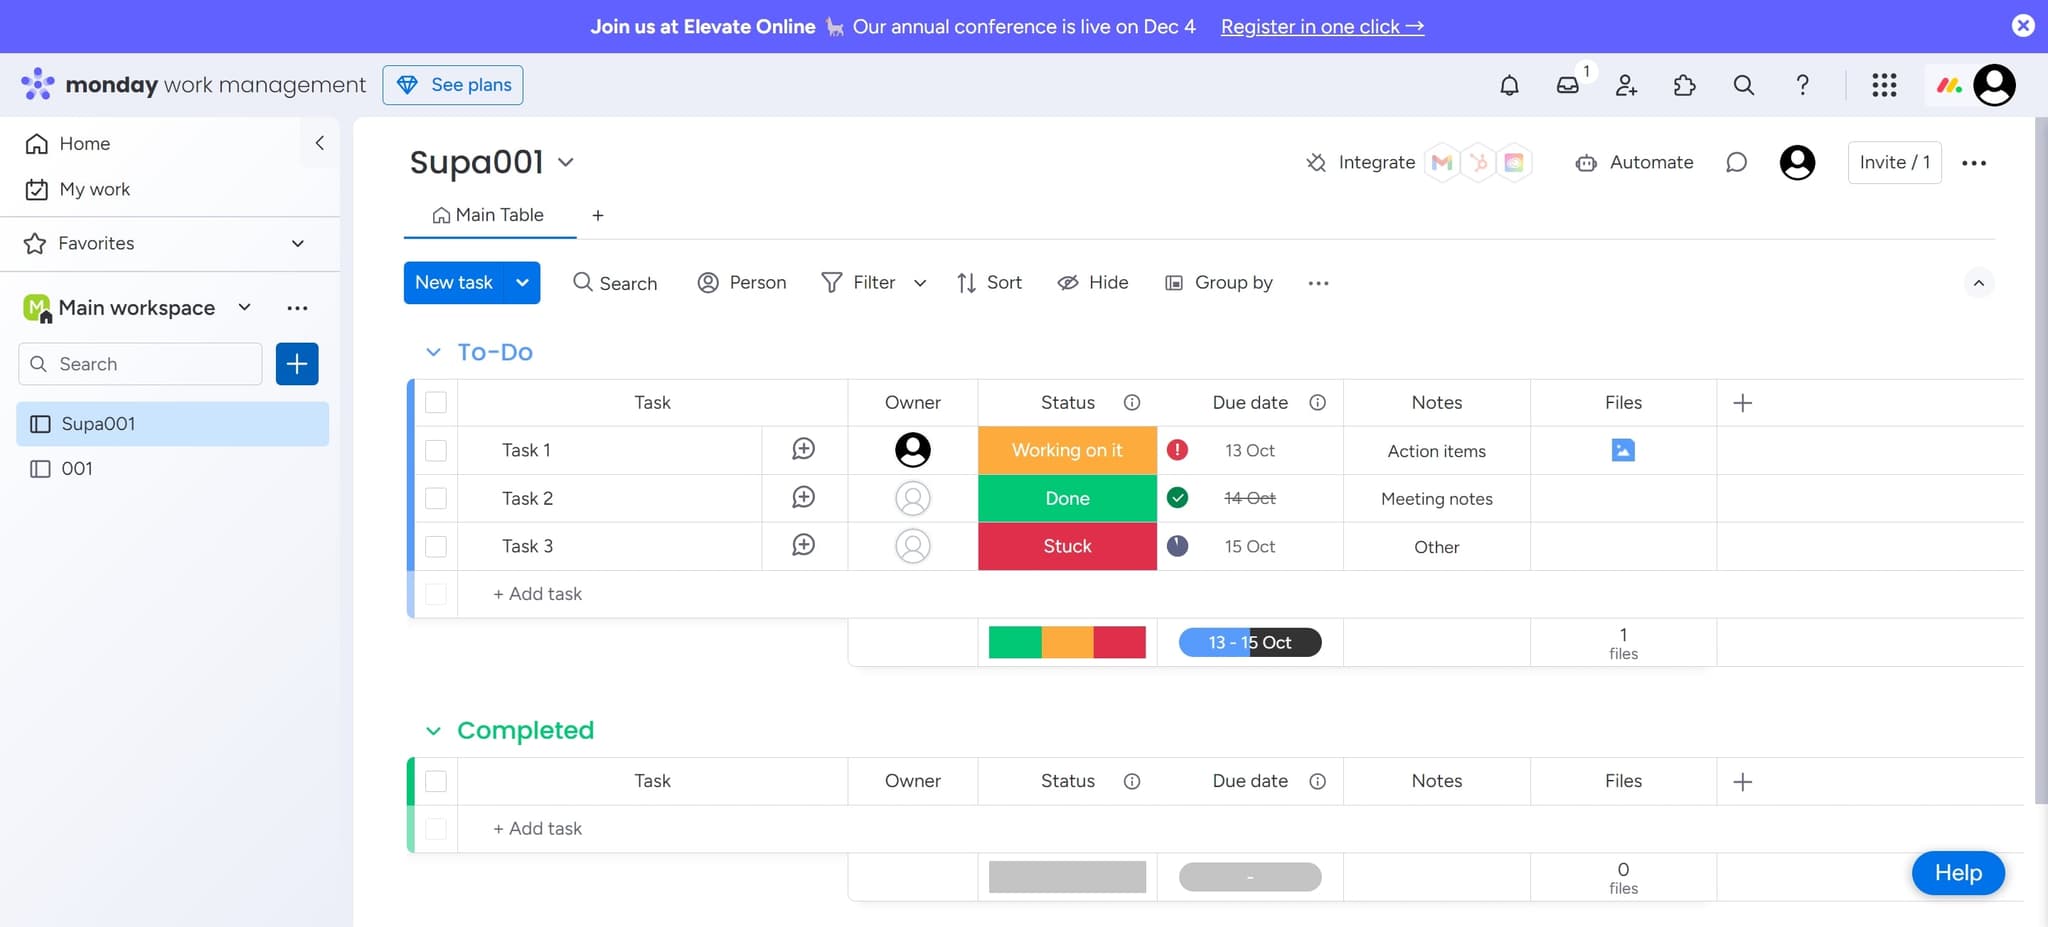Open the board options ellipsis menu
2048x927 pixels.
coord(1975,162)
